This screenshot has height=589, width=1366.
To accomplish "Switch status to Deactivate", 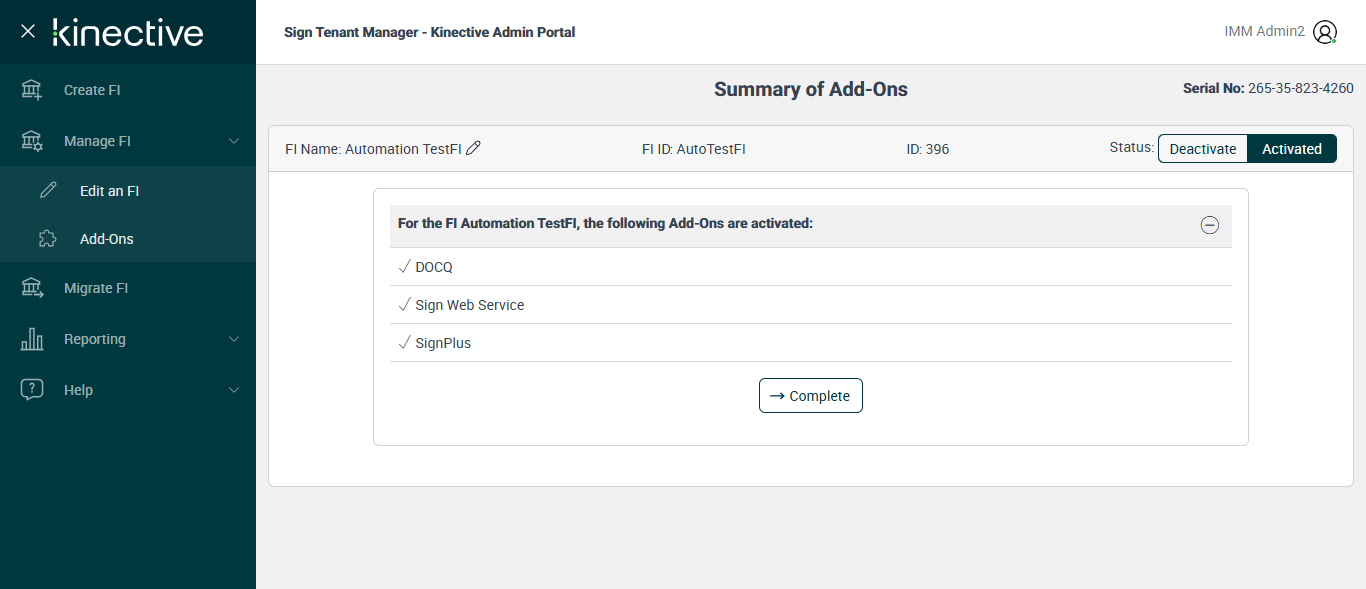I will pyautogui.click(x=1203, y=149).
